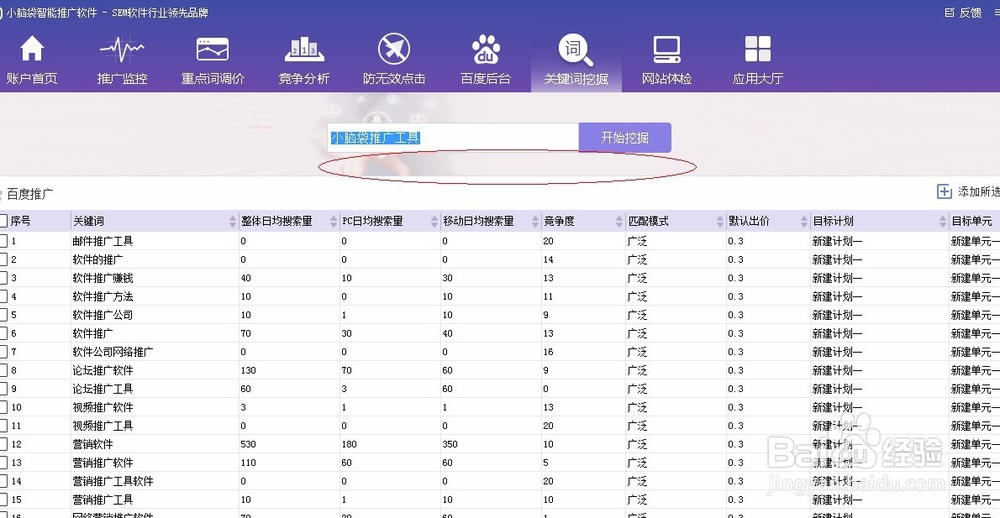This screenshot has width=1000, height=518.
Task: Open the 账户首页 home icon
Action: (32, 50)
